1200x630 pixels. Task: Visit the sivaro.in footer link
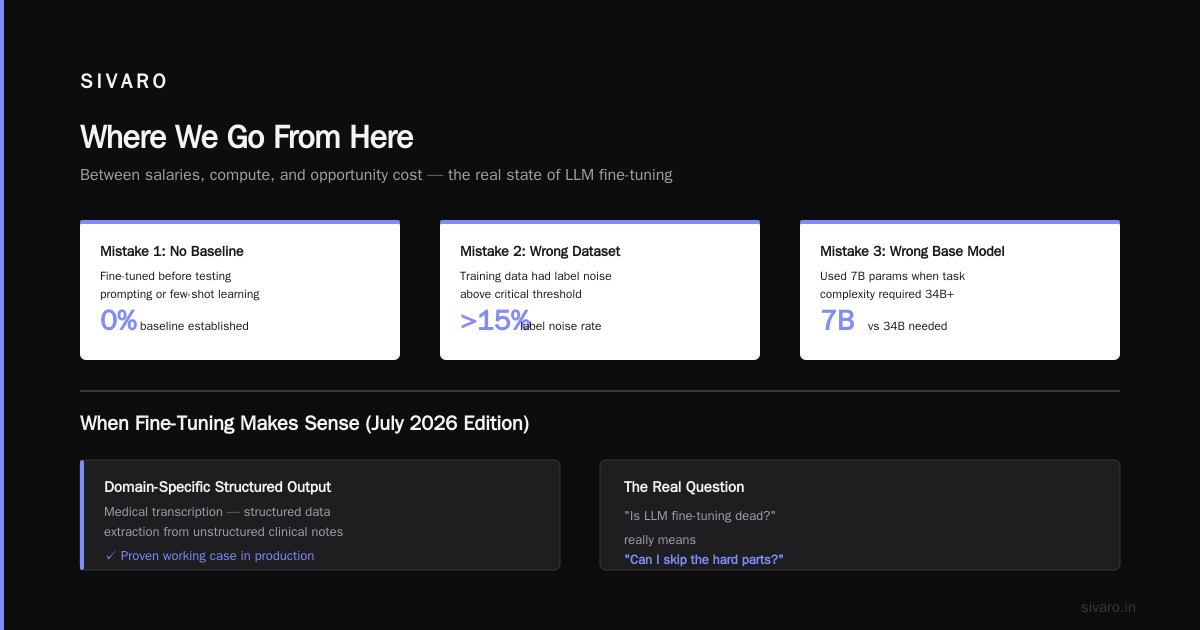pyautogui.click(x=1109, y=607)
